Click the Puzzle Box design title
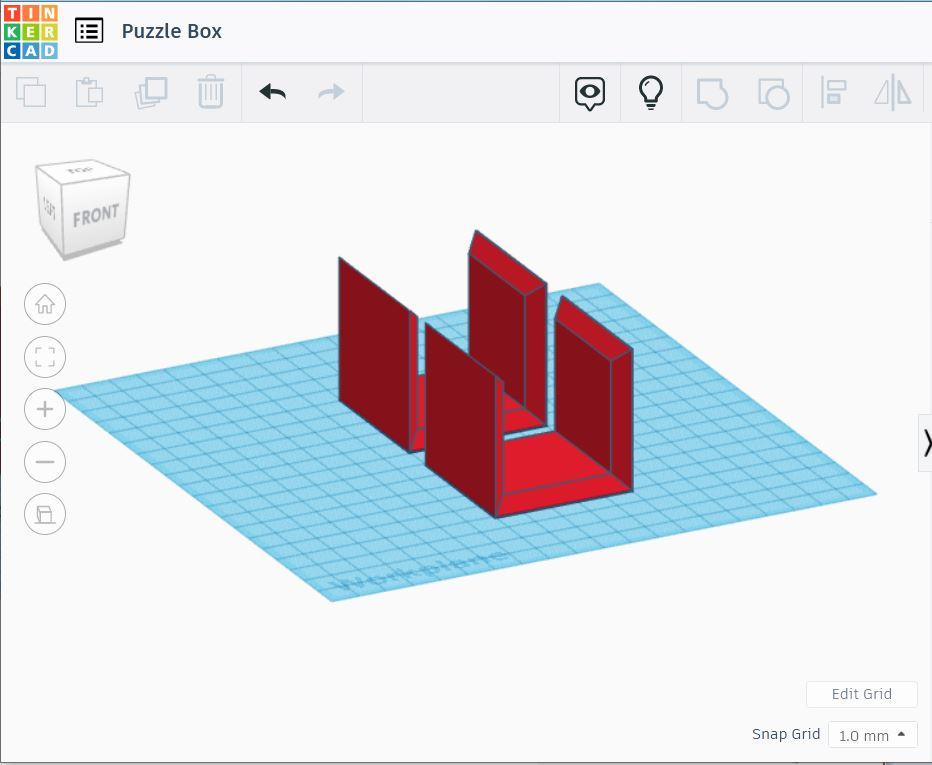Image resolution: width=932 pixels, height=765 pixels. click(171, 31)
